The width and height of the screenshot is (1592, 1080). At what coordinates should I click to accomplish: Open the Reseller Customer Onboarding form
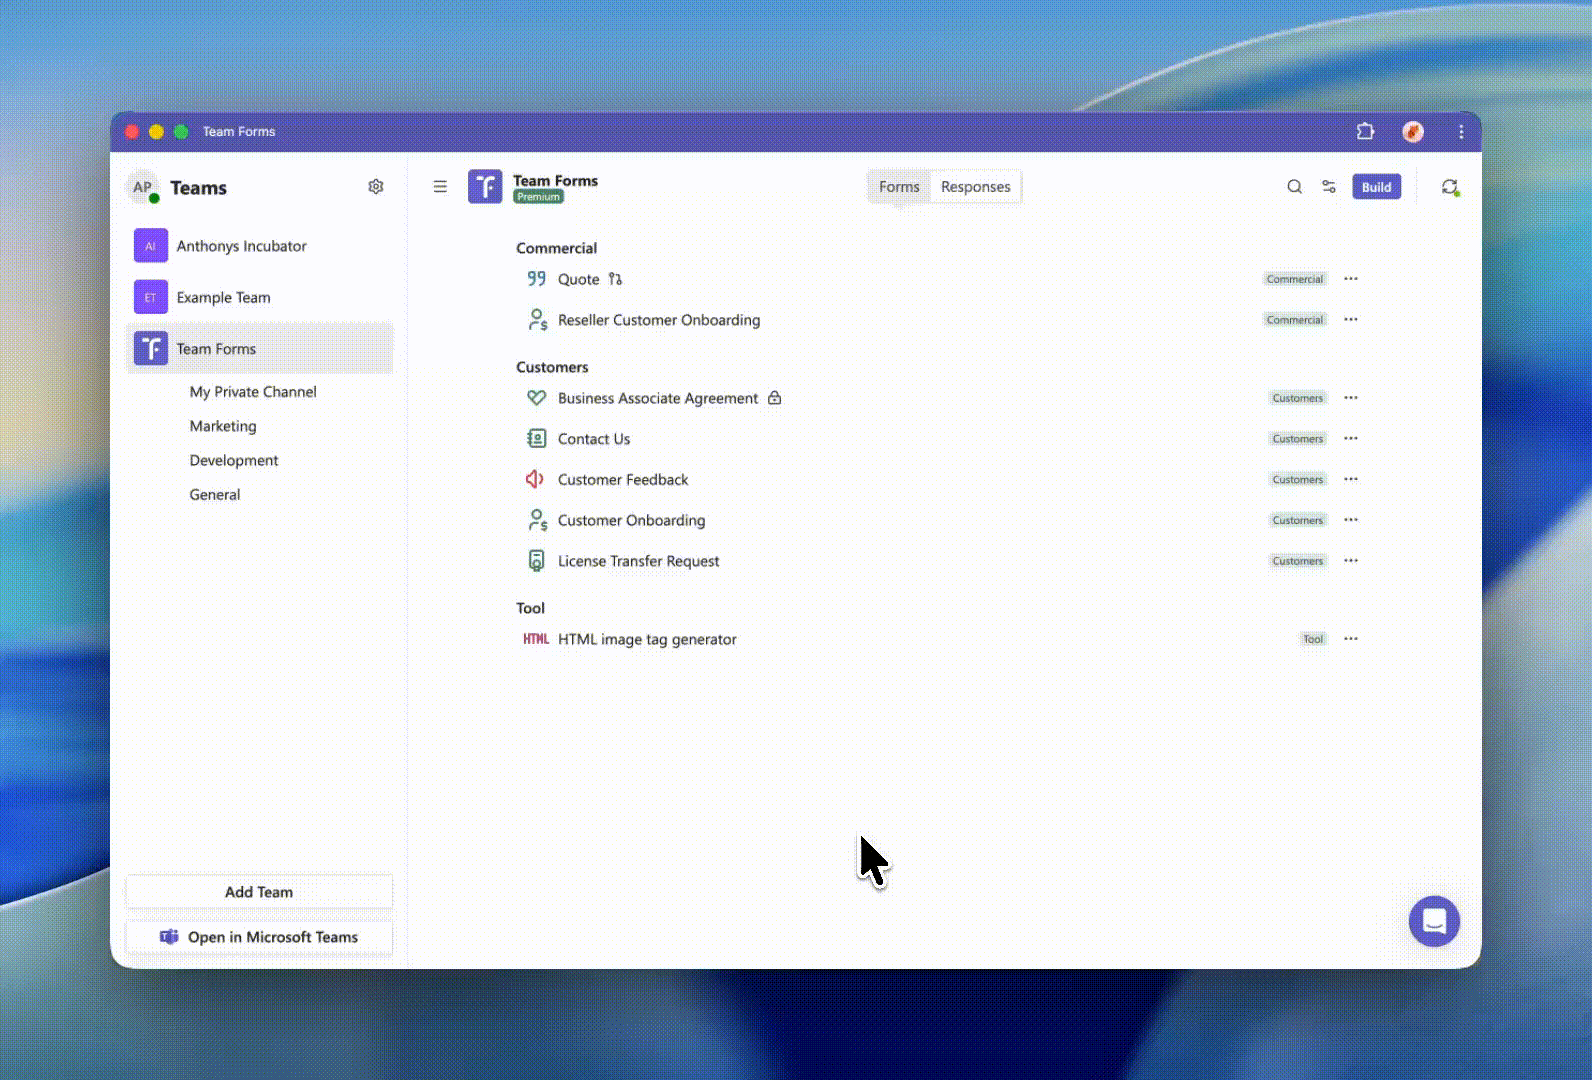pos(659,320)
